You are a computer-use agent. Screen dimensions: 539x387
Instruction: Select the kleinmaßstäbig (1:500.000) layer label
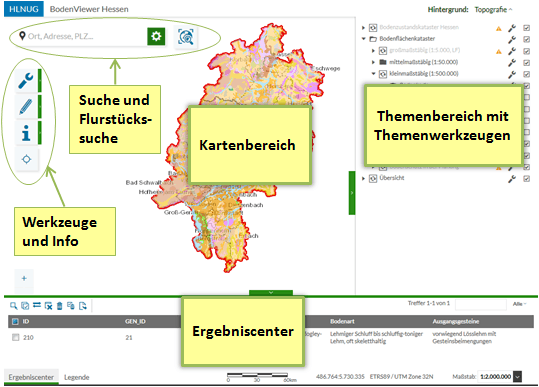[424, 74]
